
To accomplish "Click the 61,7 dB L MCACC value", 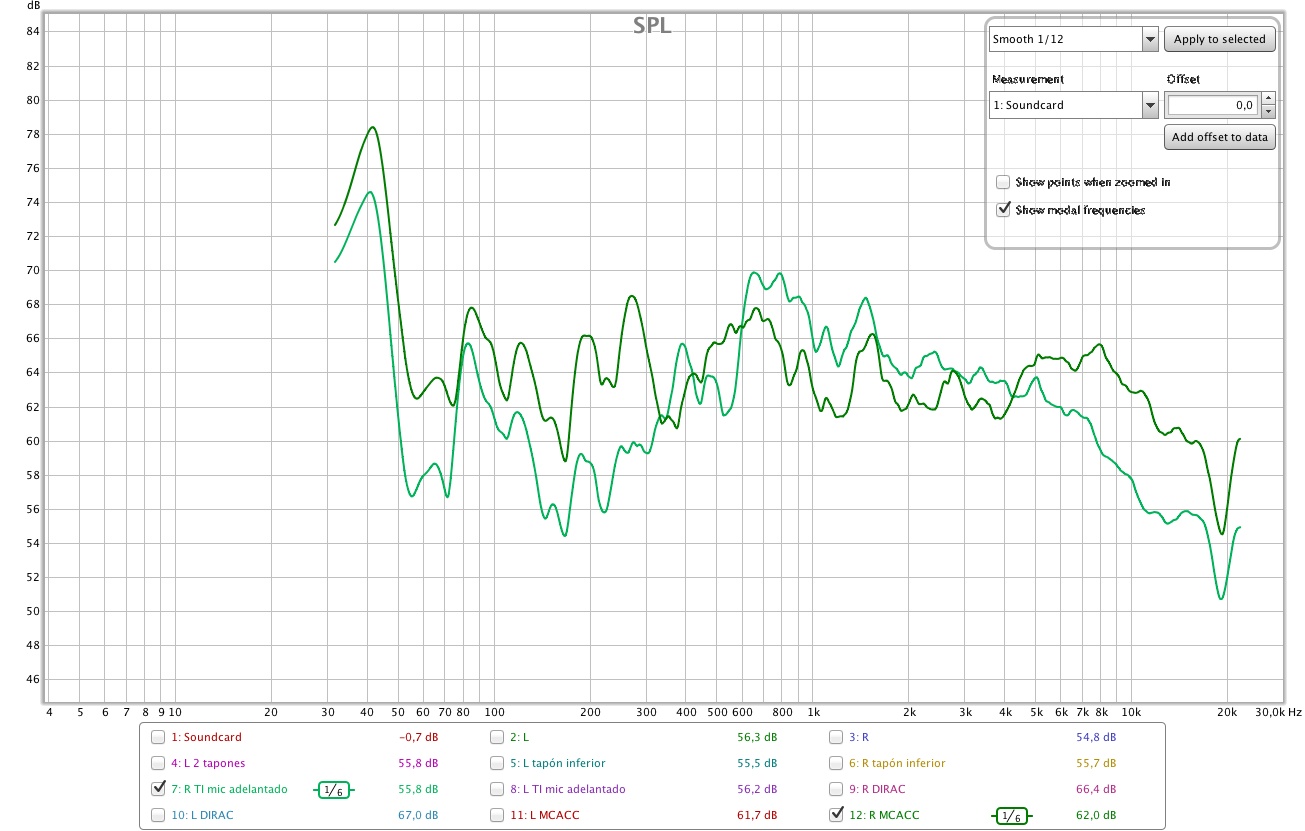I will click(x=758, y=815).
